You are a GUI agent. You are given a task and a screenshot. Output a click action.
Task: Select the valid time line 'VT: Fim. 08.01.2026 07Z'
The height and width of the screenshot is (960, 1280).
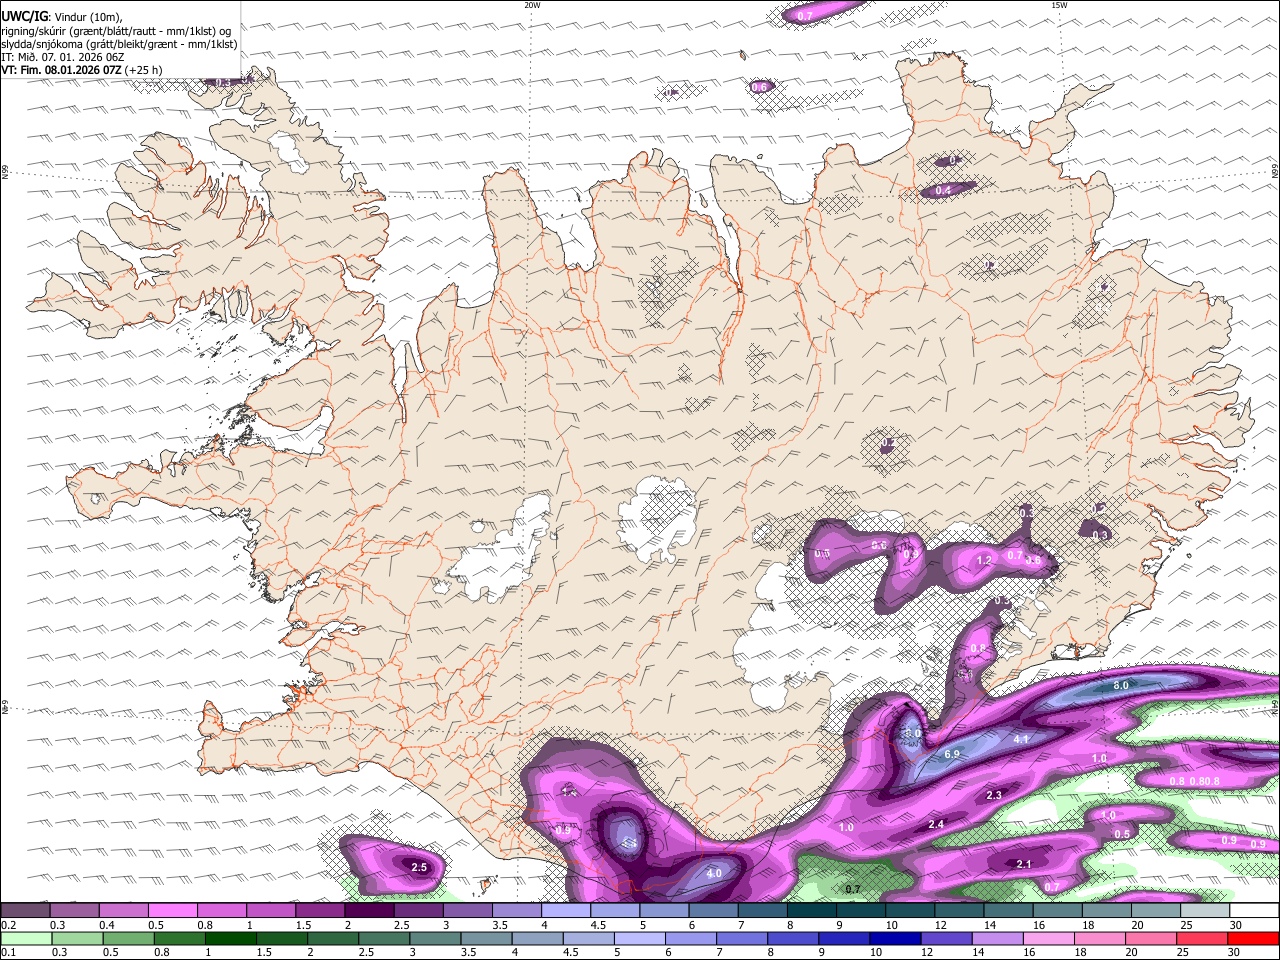coord(62,70)
